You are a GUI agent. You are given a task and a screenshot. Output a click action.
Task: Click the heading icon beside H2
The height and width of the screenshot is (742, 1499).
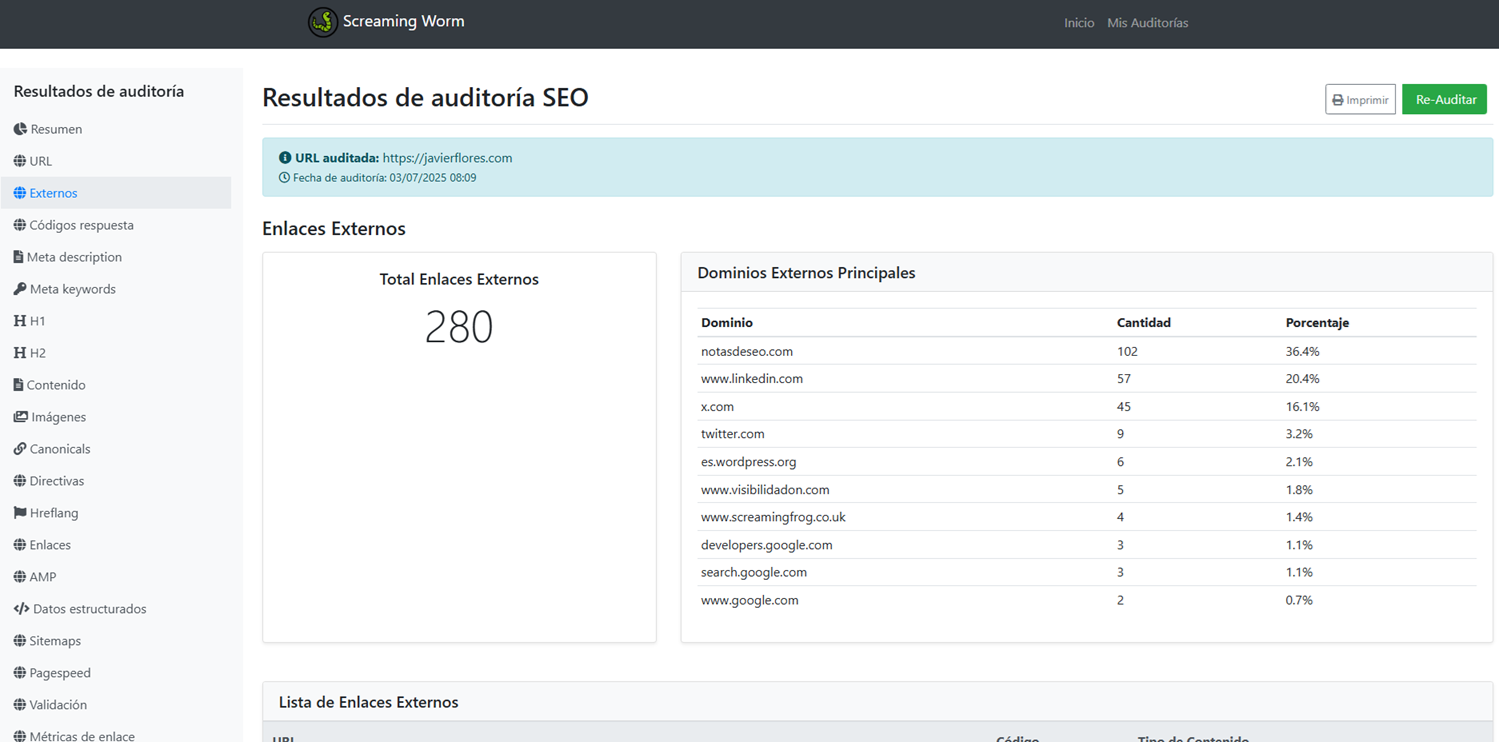coord(20,353)
